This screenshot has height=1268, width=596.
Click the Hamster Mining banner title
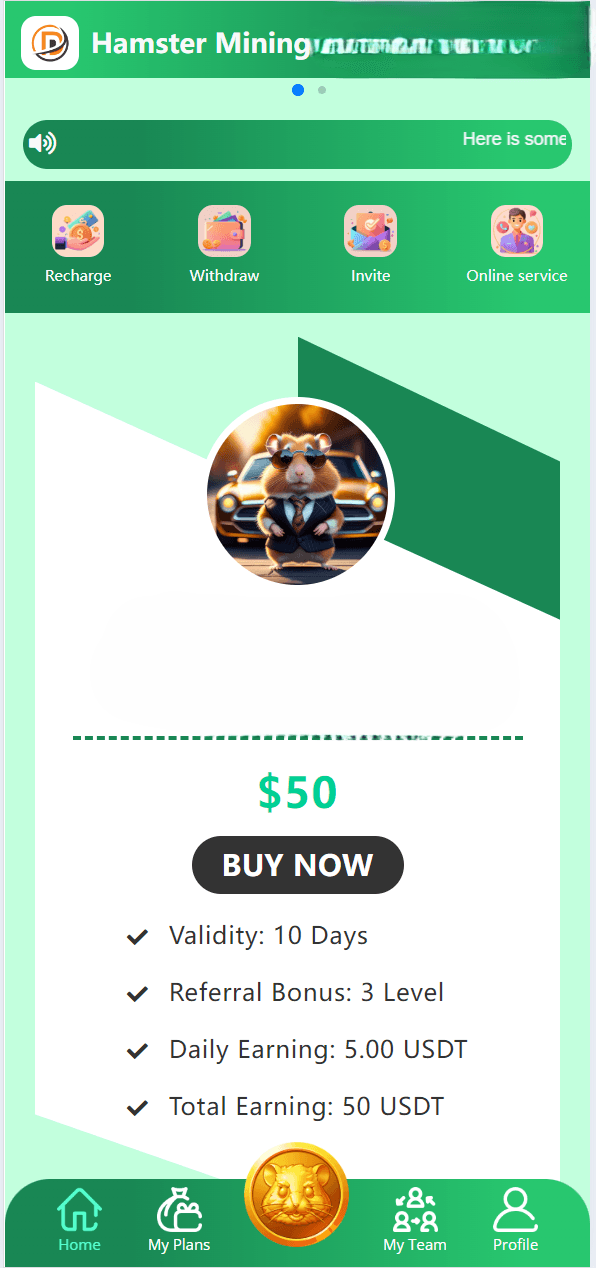pyautogui.click(x=201, y=44)
